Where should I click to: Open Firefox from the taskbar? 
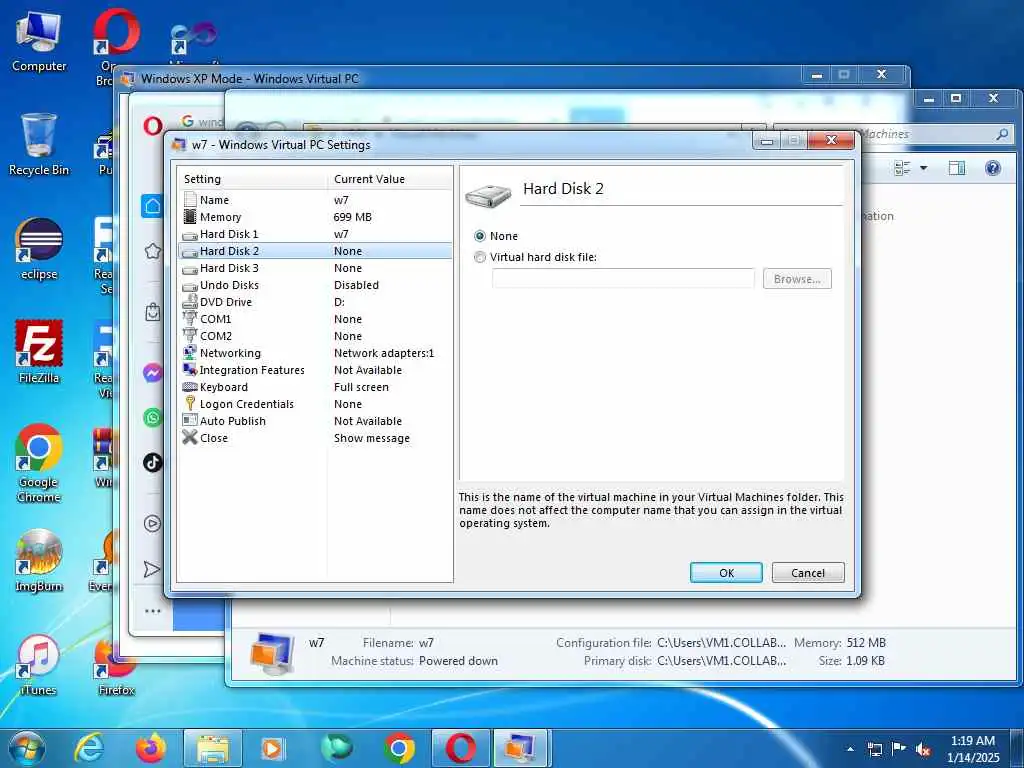pyautogui.click(x=151, y=748)
